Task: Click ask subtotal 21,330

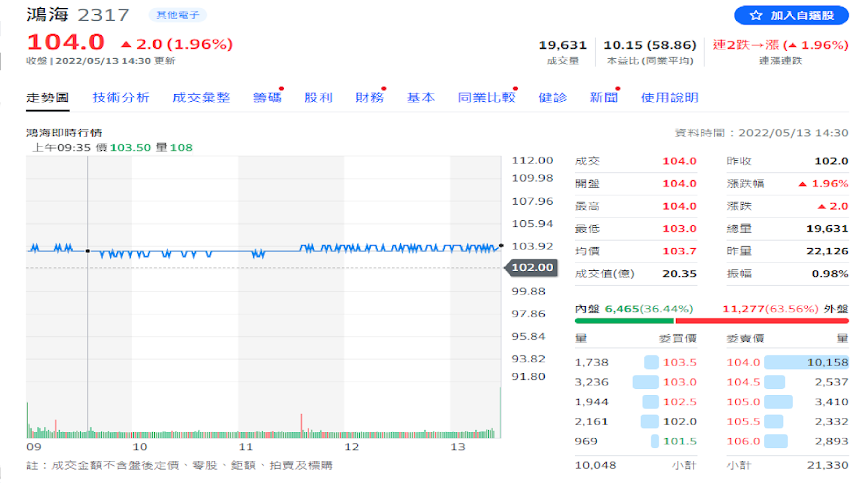Action: pos(827,465)
